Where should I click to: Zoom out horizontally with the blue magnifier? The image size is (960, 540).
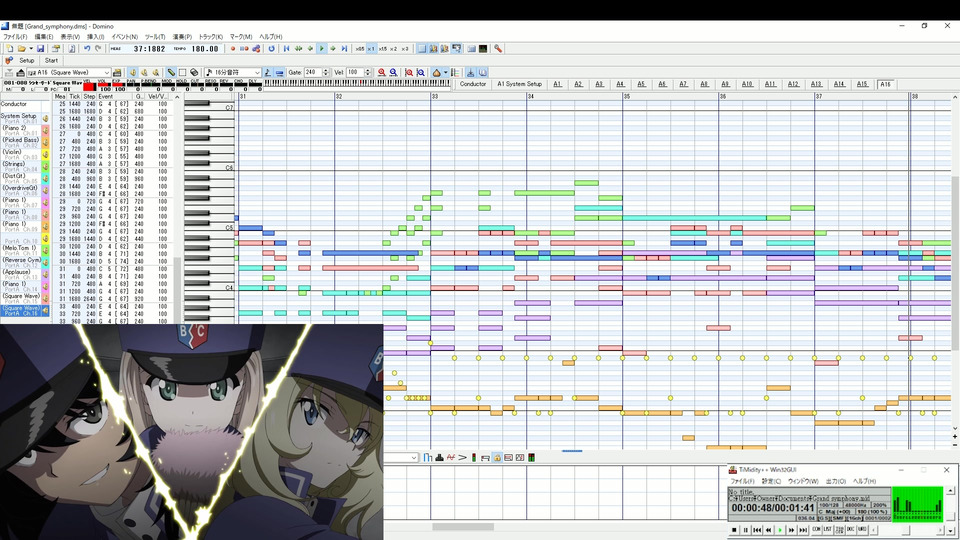[393, 72]
